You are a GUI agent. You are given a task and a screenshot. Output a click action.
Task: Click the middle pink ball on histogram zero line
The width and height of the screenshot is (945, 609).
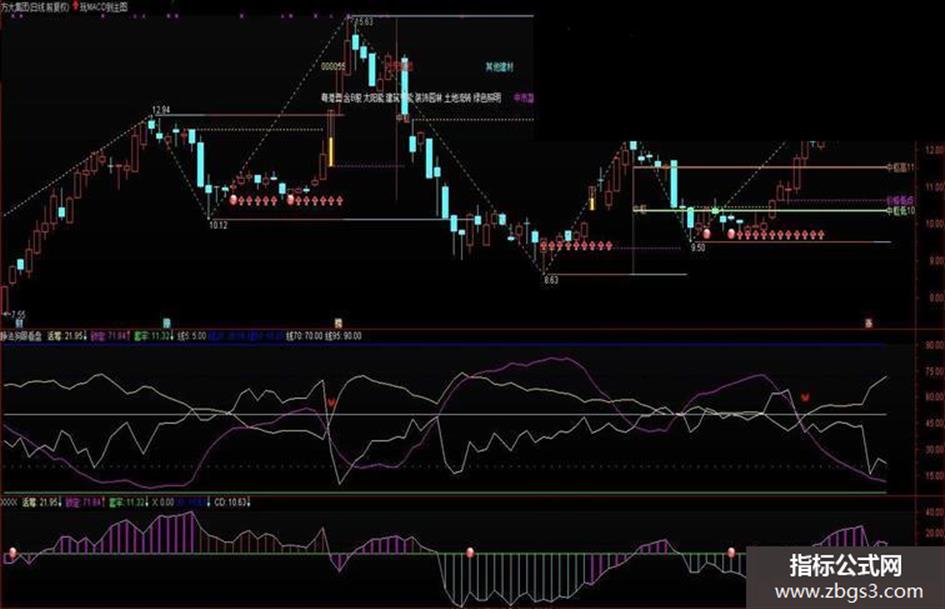(471, 552)
